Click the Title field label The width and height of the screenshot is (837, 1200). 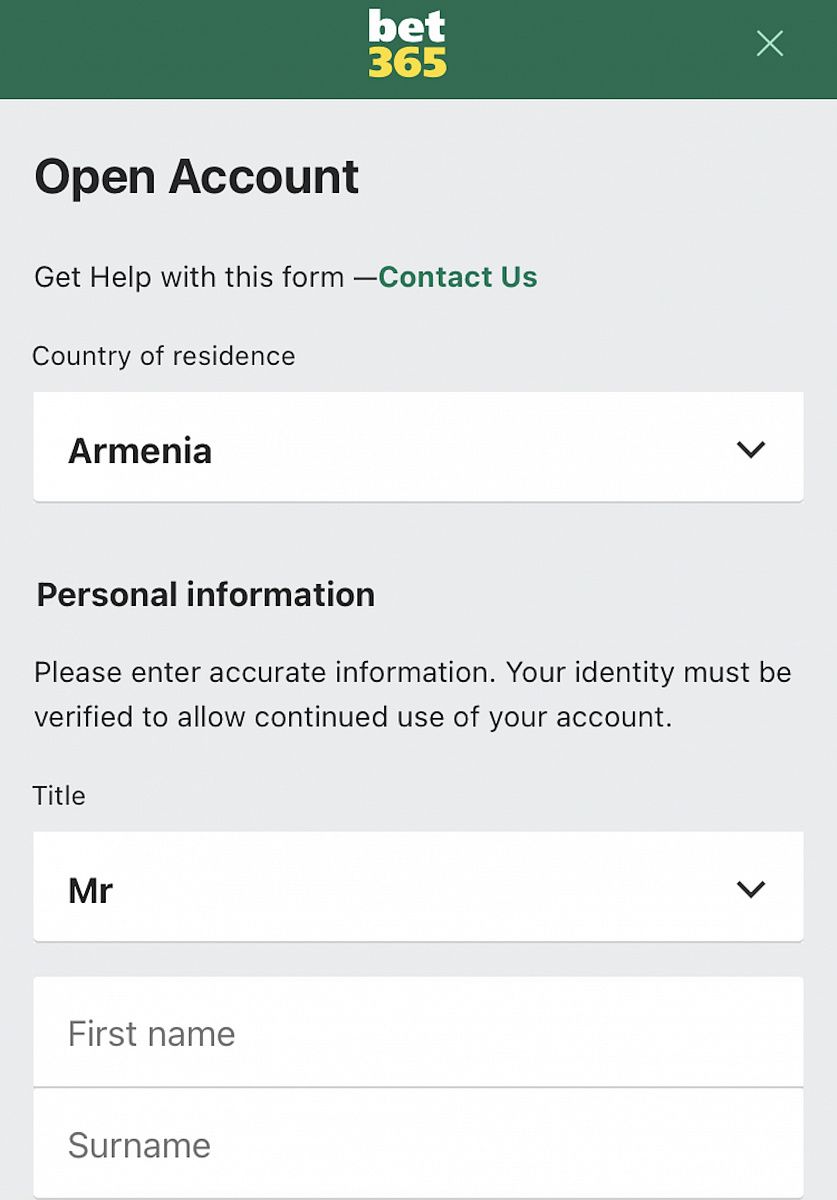[59, 796]
